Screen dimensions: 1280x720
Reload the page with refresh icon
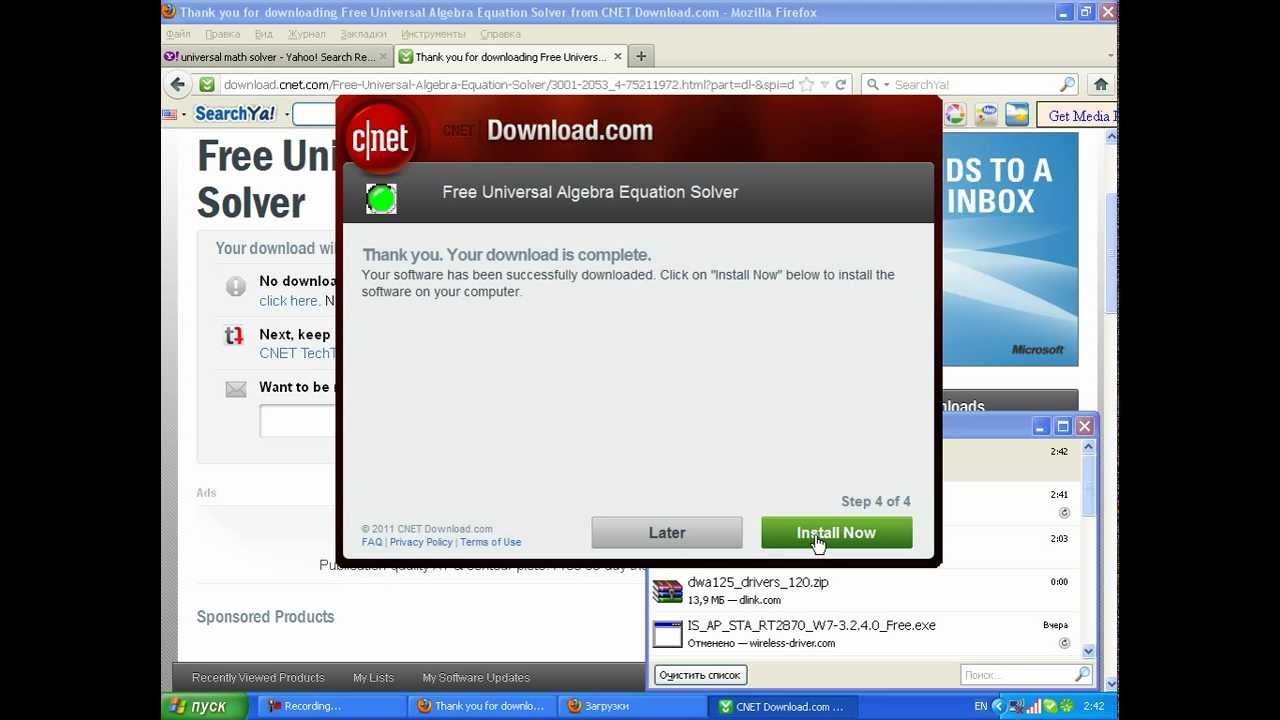pyautogui.click(x=841, y=85)
